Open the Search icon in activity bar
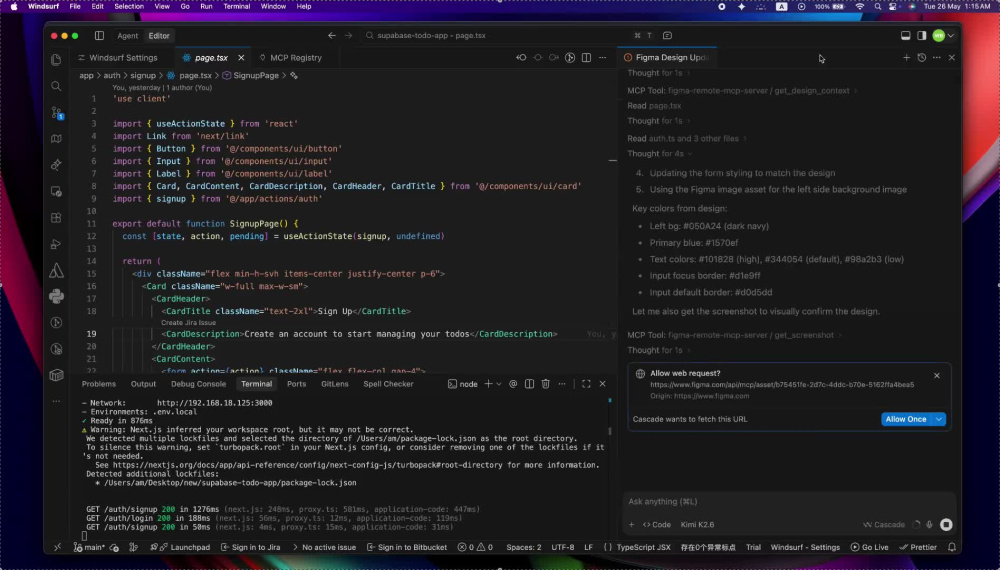This screenshot has width=1000, height=570. click(x=56, y=86)
